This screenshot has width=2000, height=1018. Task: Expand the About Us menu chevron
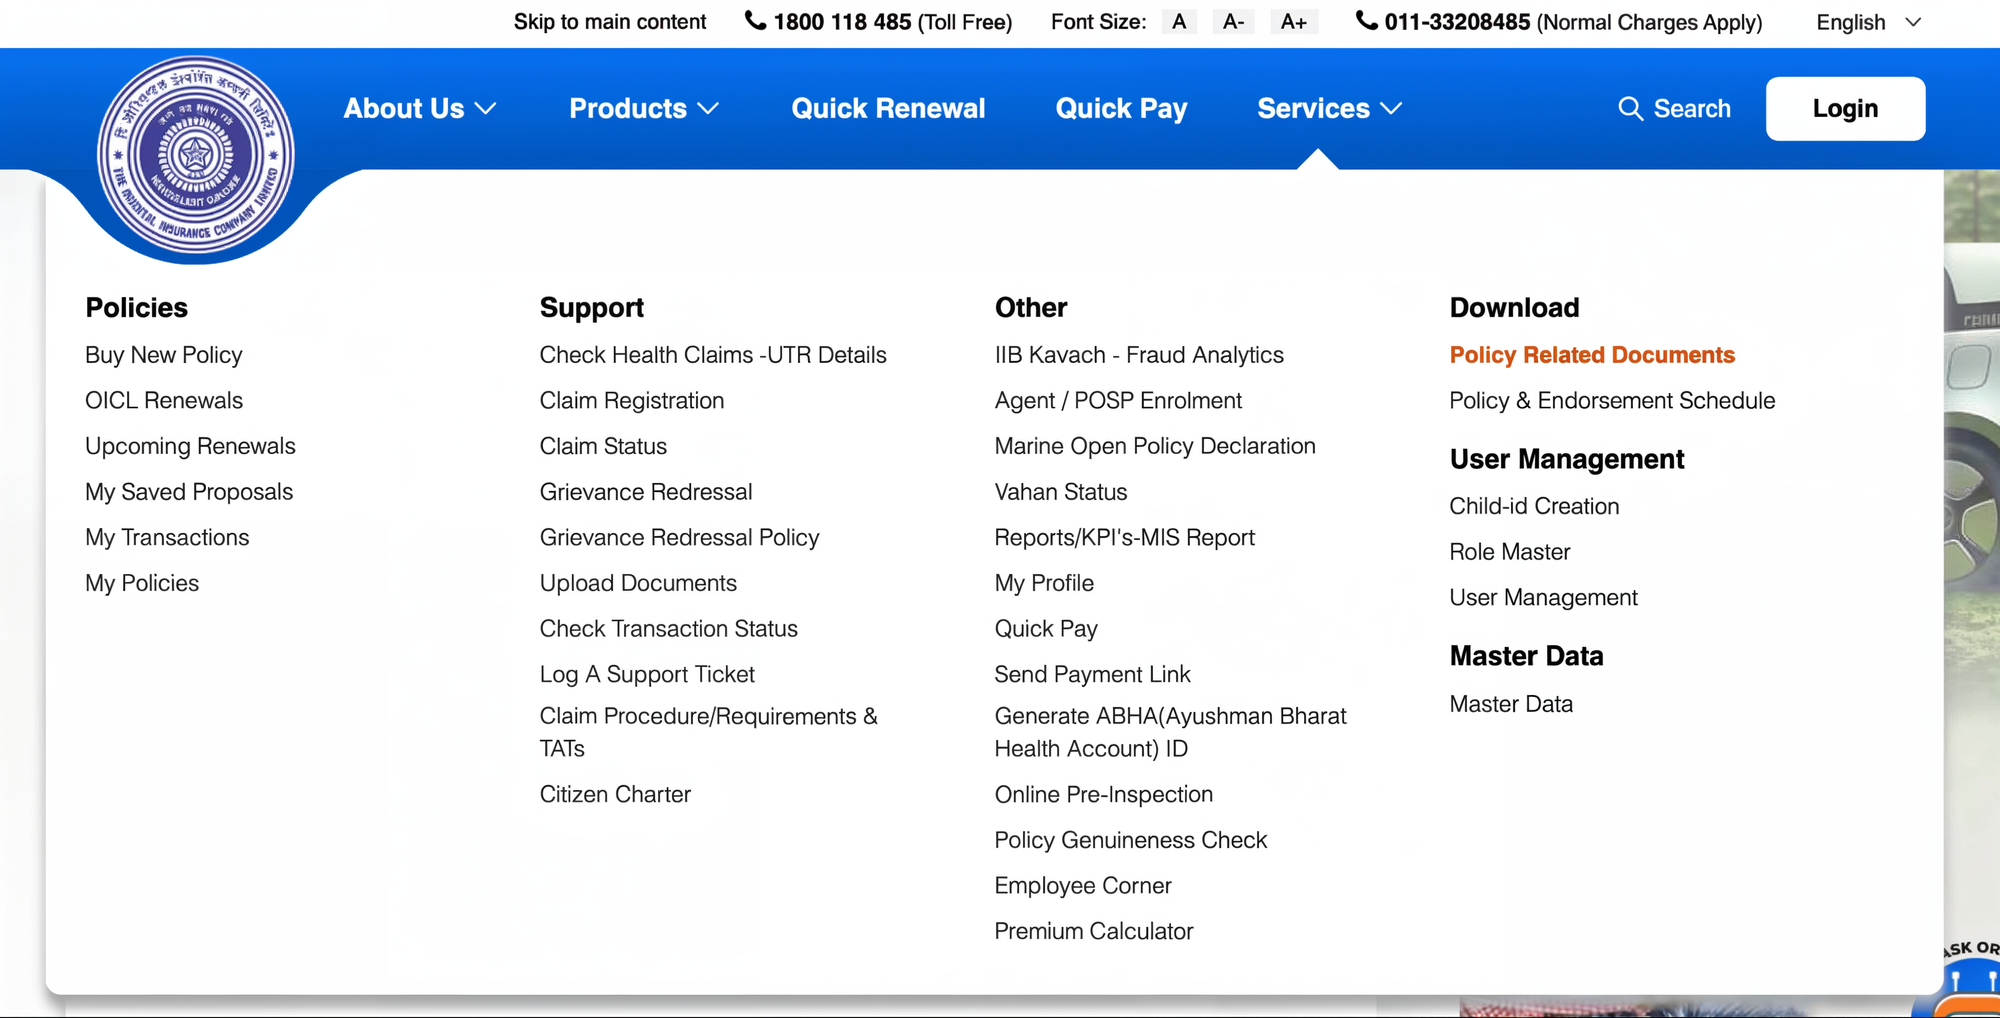(487, 109)
